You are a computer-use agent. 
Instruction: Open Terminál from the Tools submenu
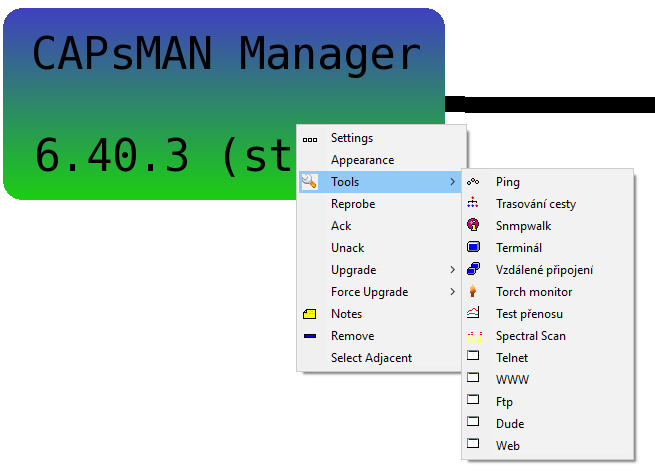548,248
